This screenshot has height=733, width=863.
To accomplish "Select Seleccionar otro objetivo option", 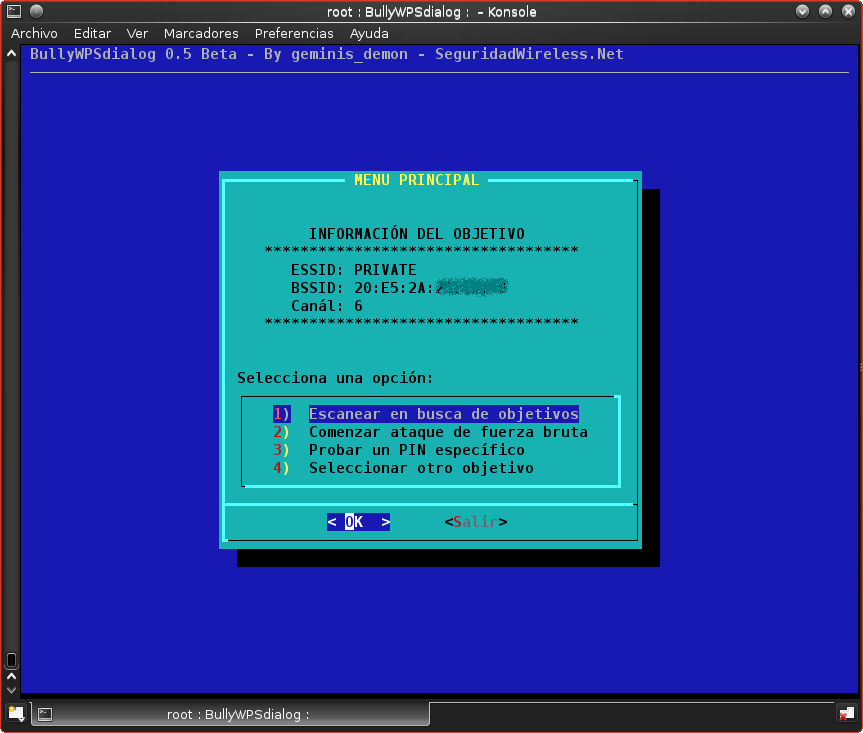I will (x=420, y=468).
